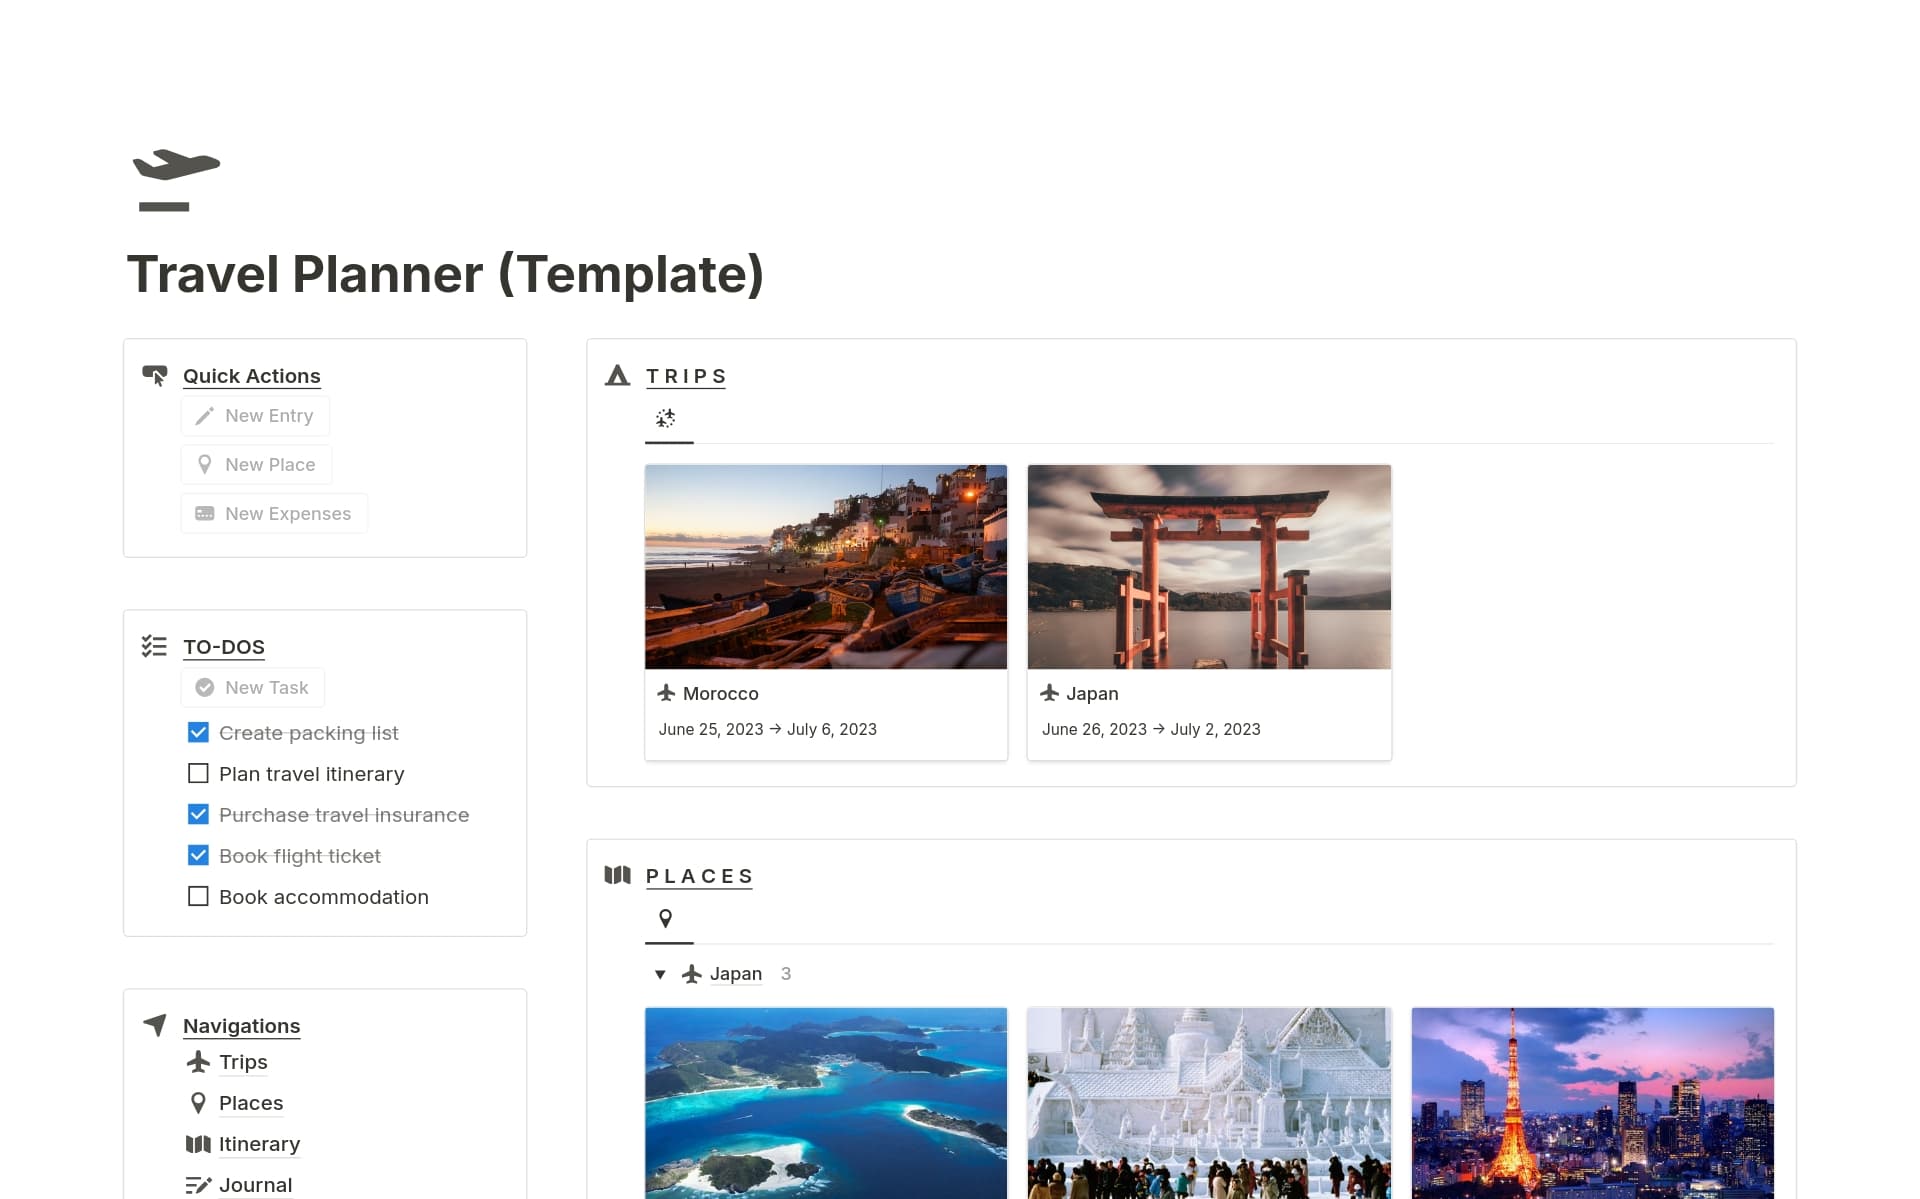Image resolution: width=1920 pixels, height=1199 pixels.
Task: Uncheck the Create packing list task
Action: pyautogui.click(x=197, y=732)
